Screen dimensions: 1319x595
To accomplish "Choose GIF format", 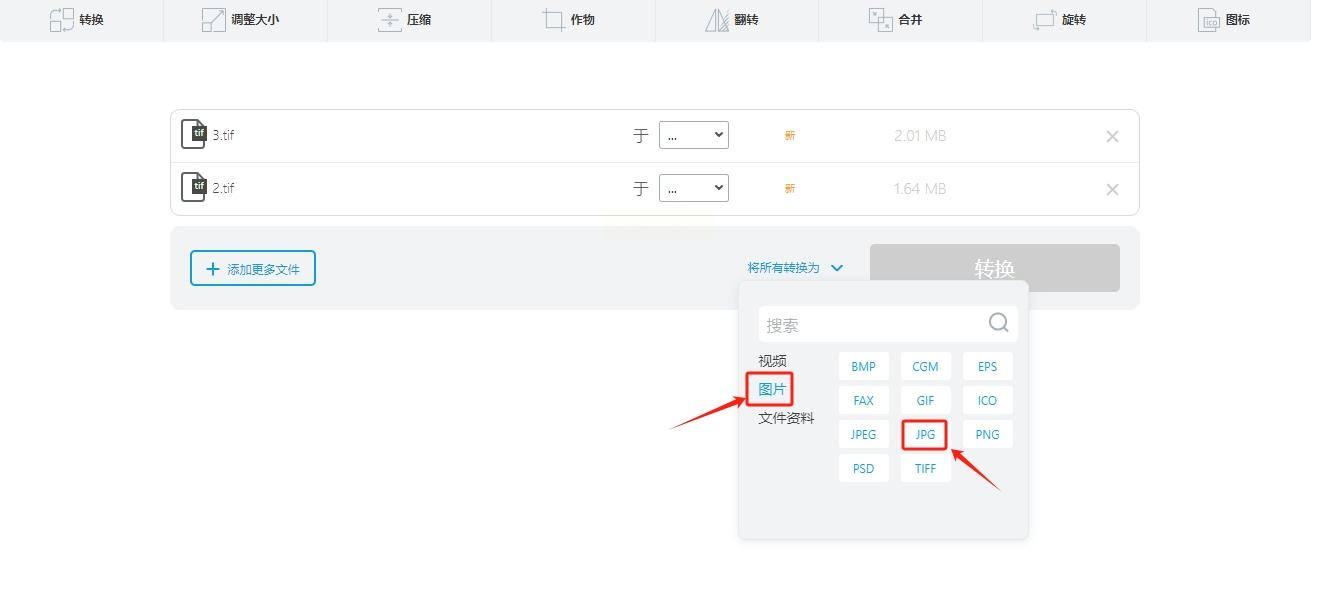I will coord(925,400).
